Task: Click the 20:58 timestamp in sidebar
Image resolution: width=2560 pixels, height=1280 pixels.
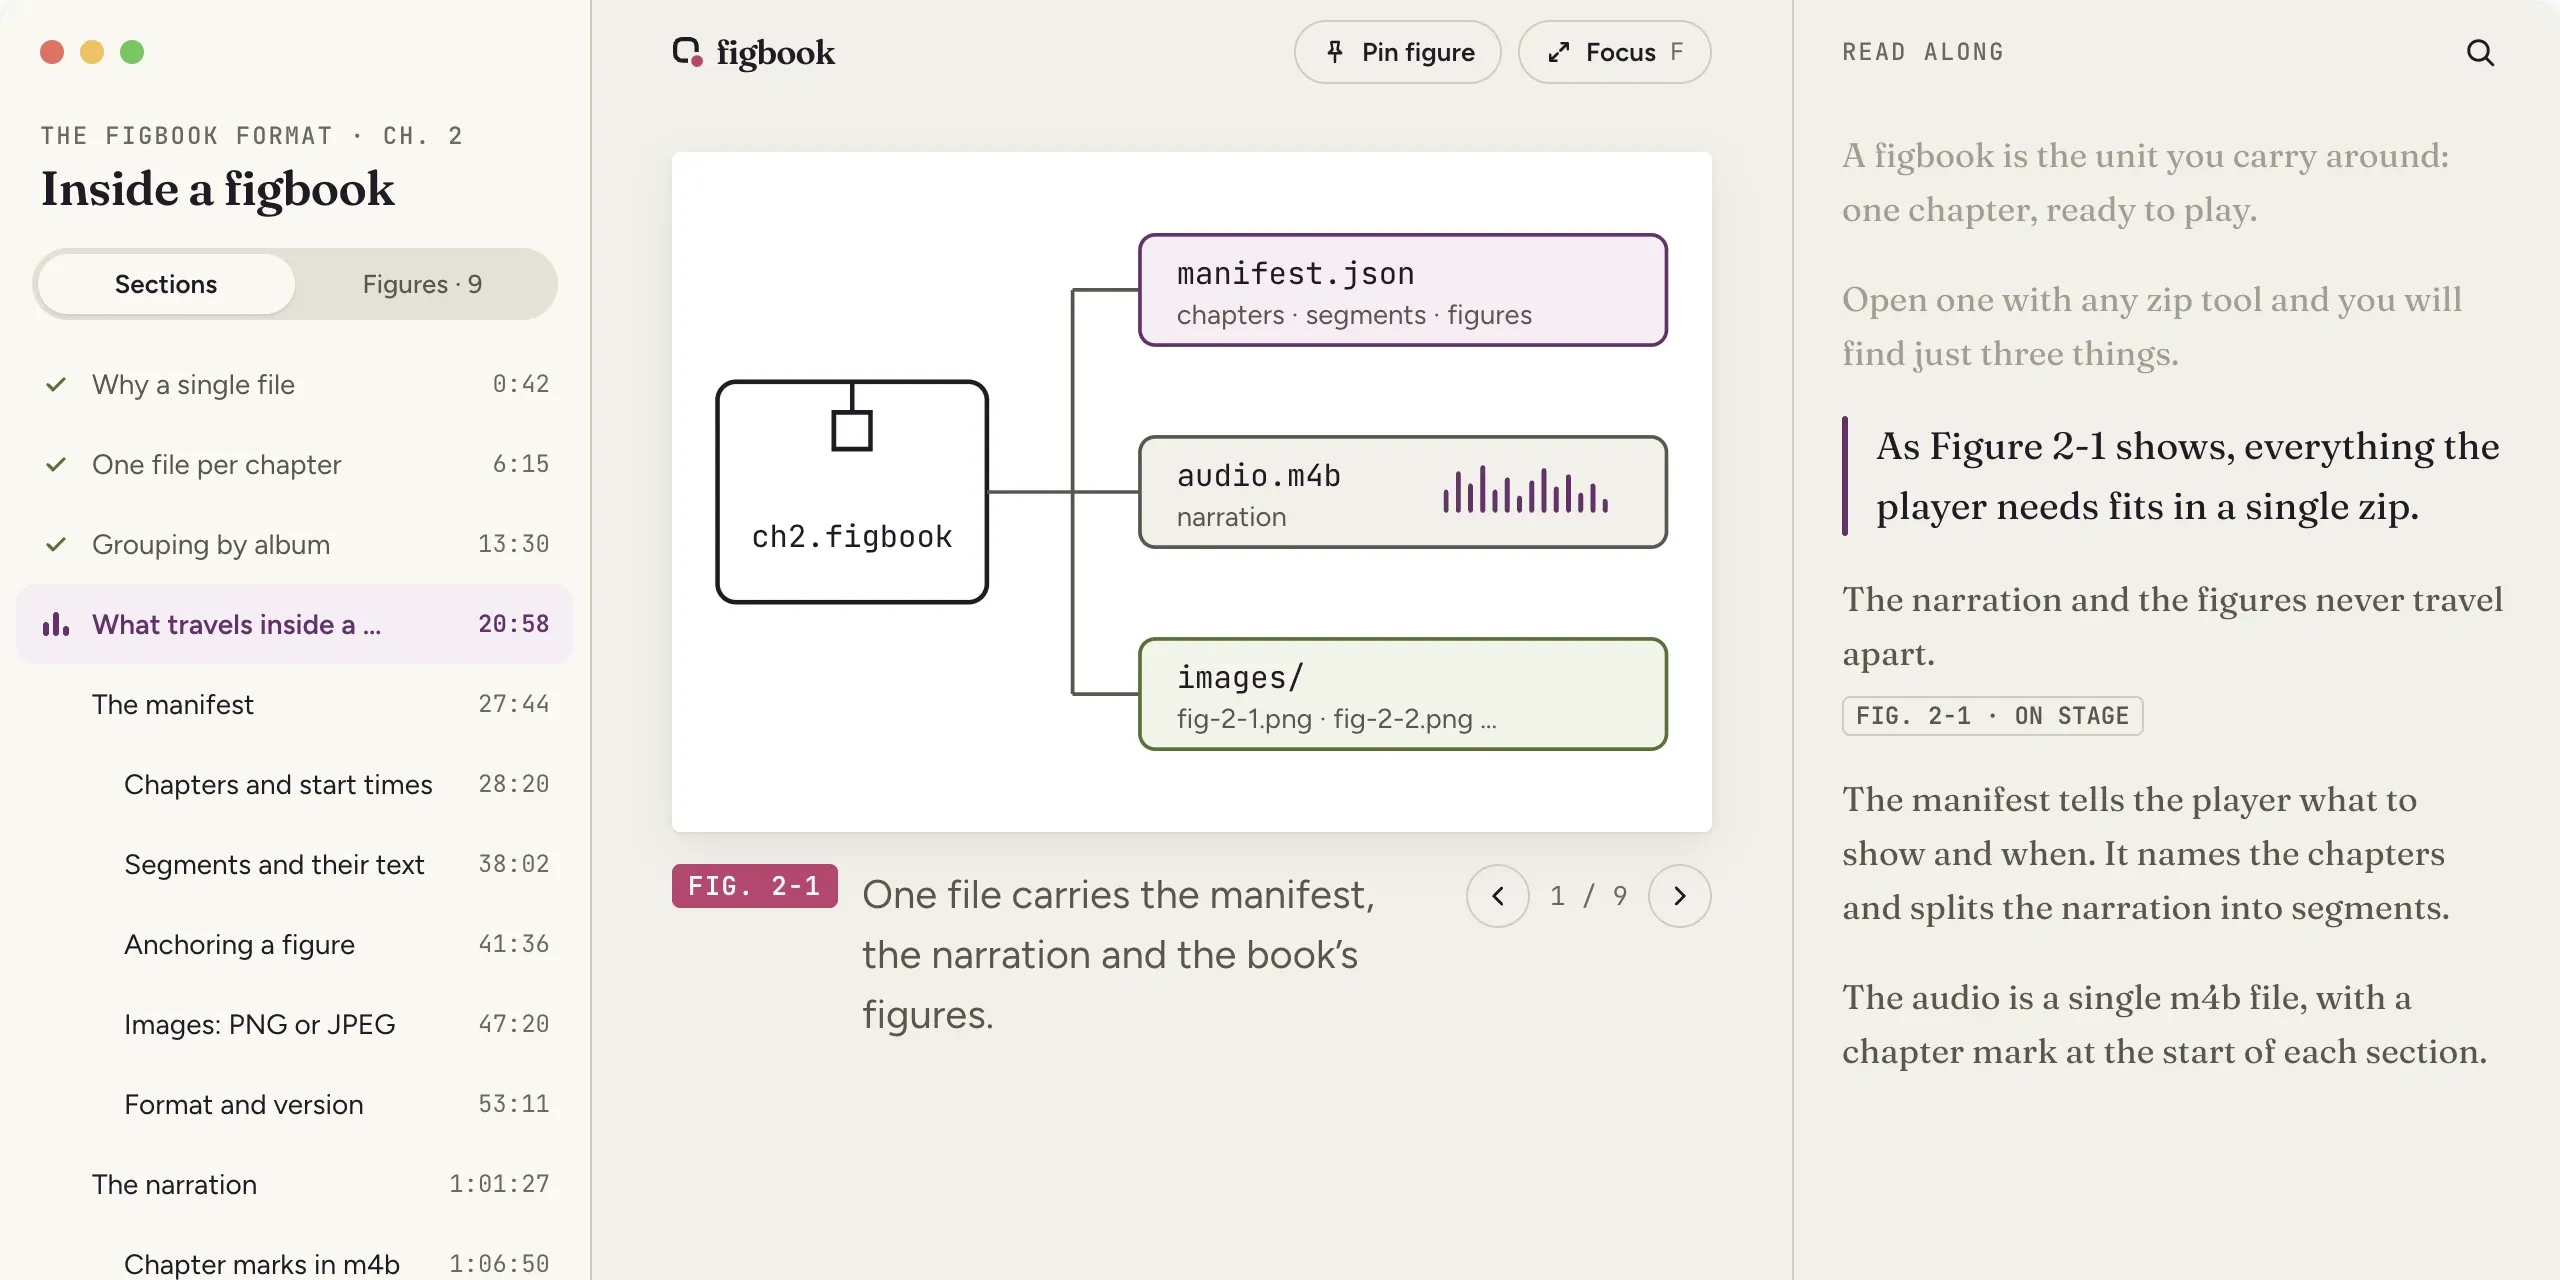Action: pyautogui.click(x=513, y=624)
